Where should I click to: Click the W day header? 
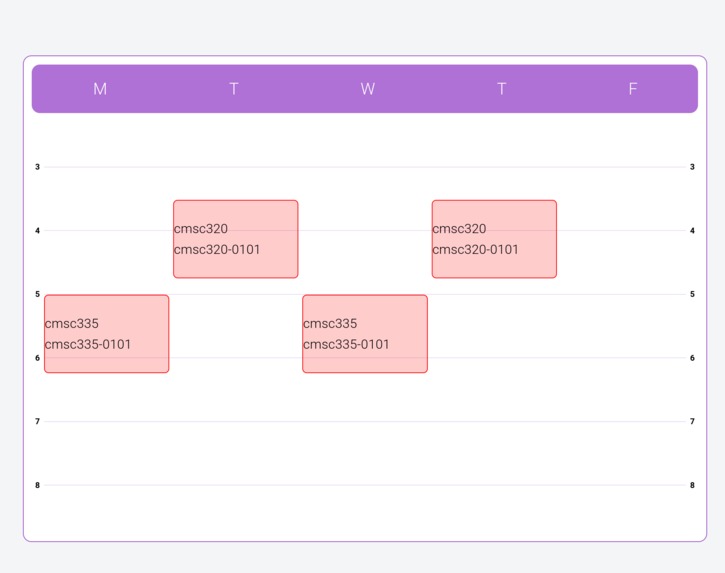click(x=368, y=89)
